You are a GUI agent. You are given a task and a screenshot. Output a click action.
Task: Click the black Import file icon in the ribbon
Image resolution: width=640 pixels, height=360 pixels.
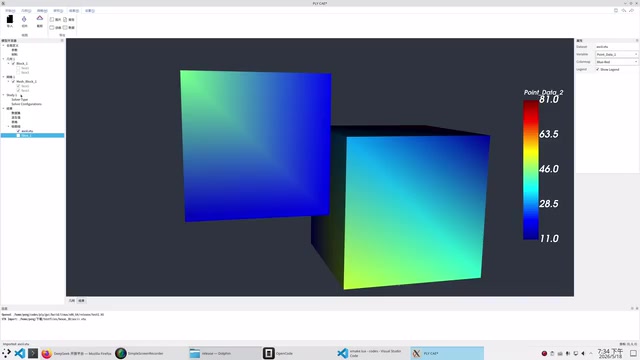[10, 19]
